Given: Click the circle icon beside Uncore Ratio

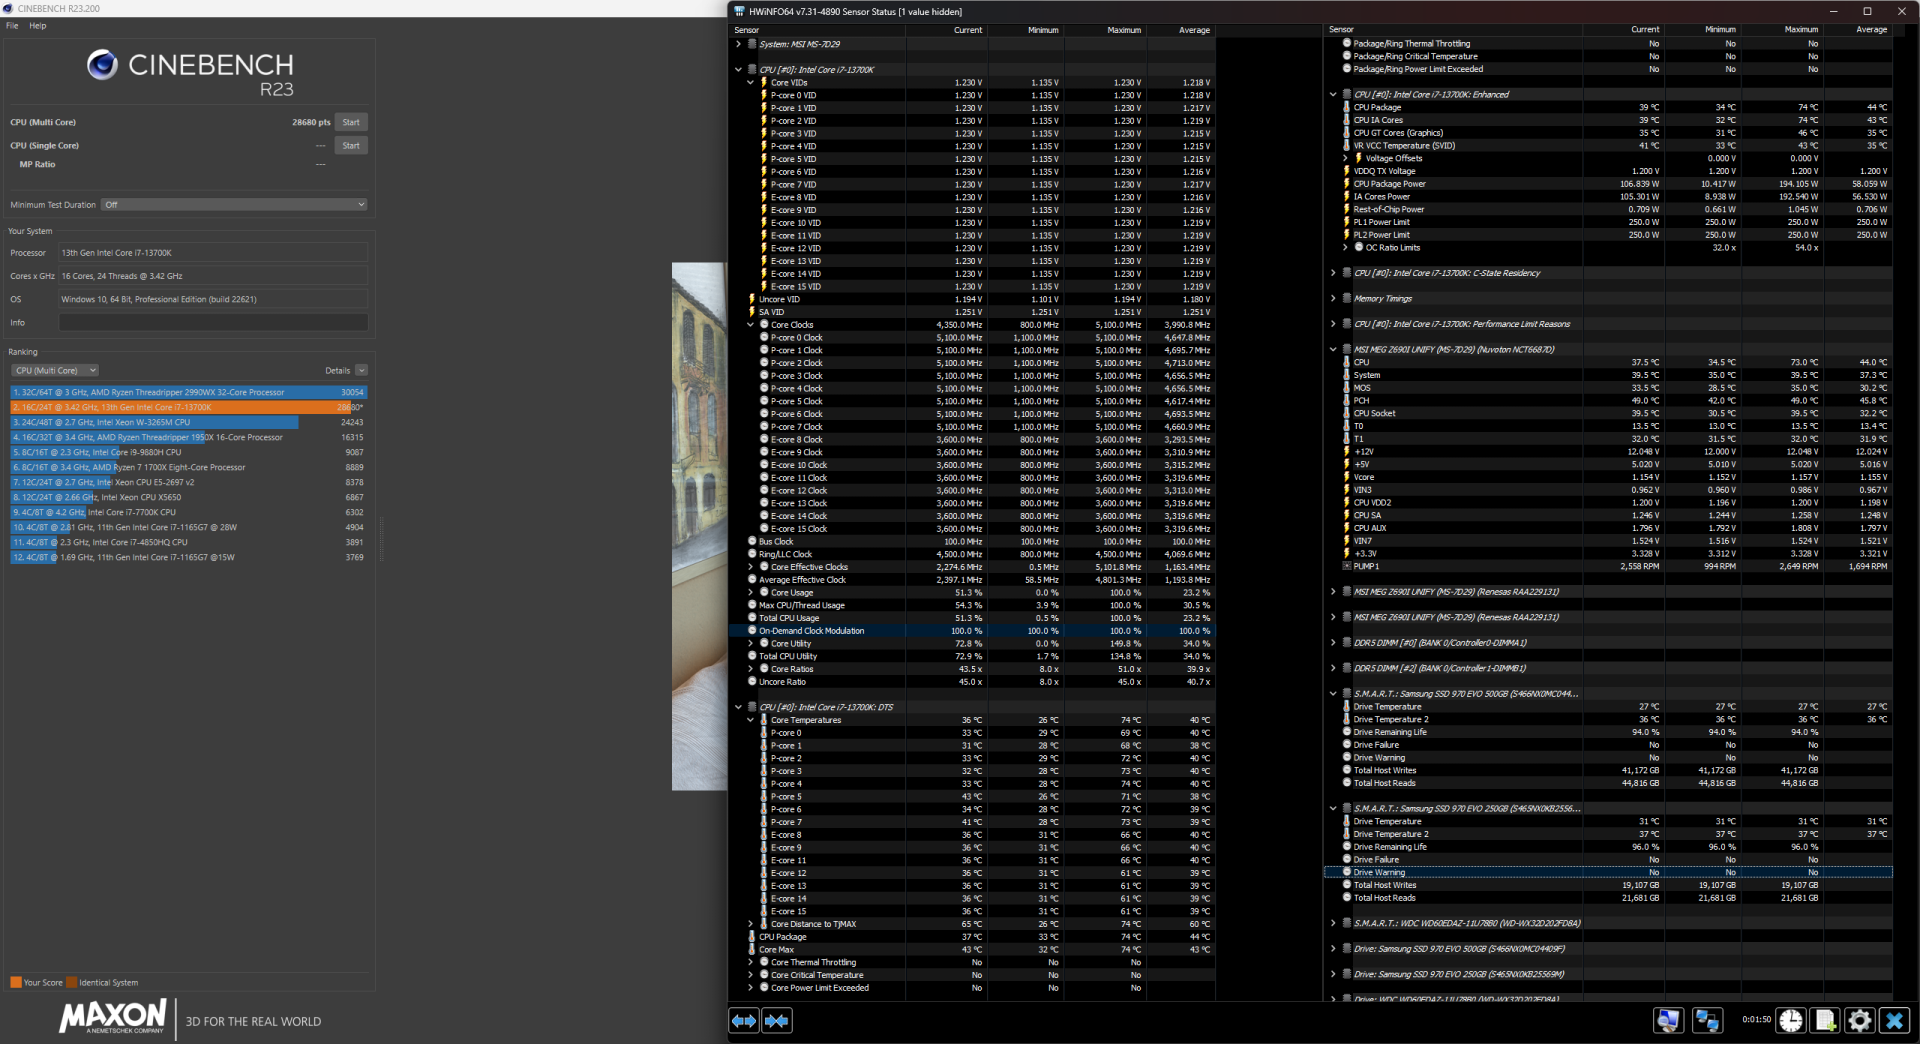Looking at the screenshot, I should click(x=752, y=682).
